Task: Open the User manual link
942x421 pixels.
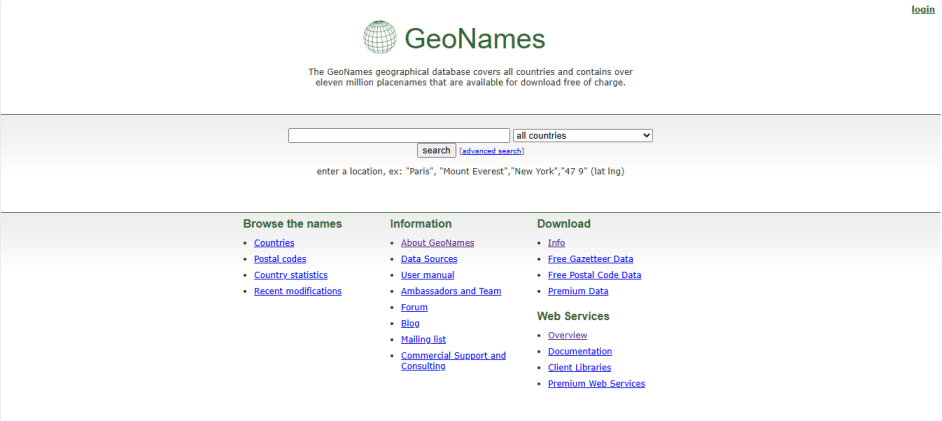Action: (x=427, y=275)
